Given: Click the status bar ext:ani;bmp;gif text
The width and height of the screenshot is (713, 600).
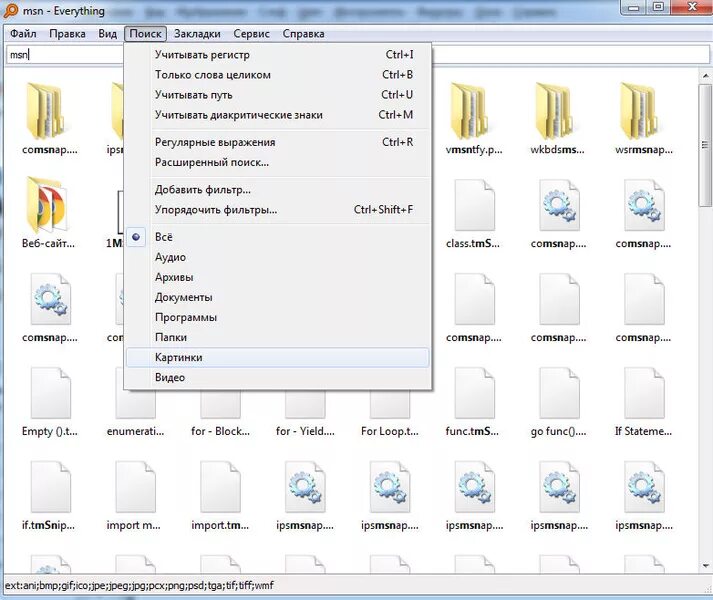Looking at the screenshot, I should coord(139,585).
